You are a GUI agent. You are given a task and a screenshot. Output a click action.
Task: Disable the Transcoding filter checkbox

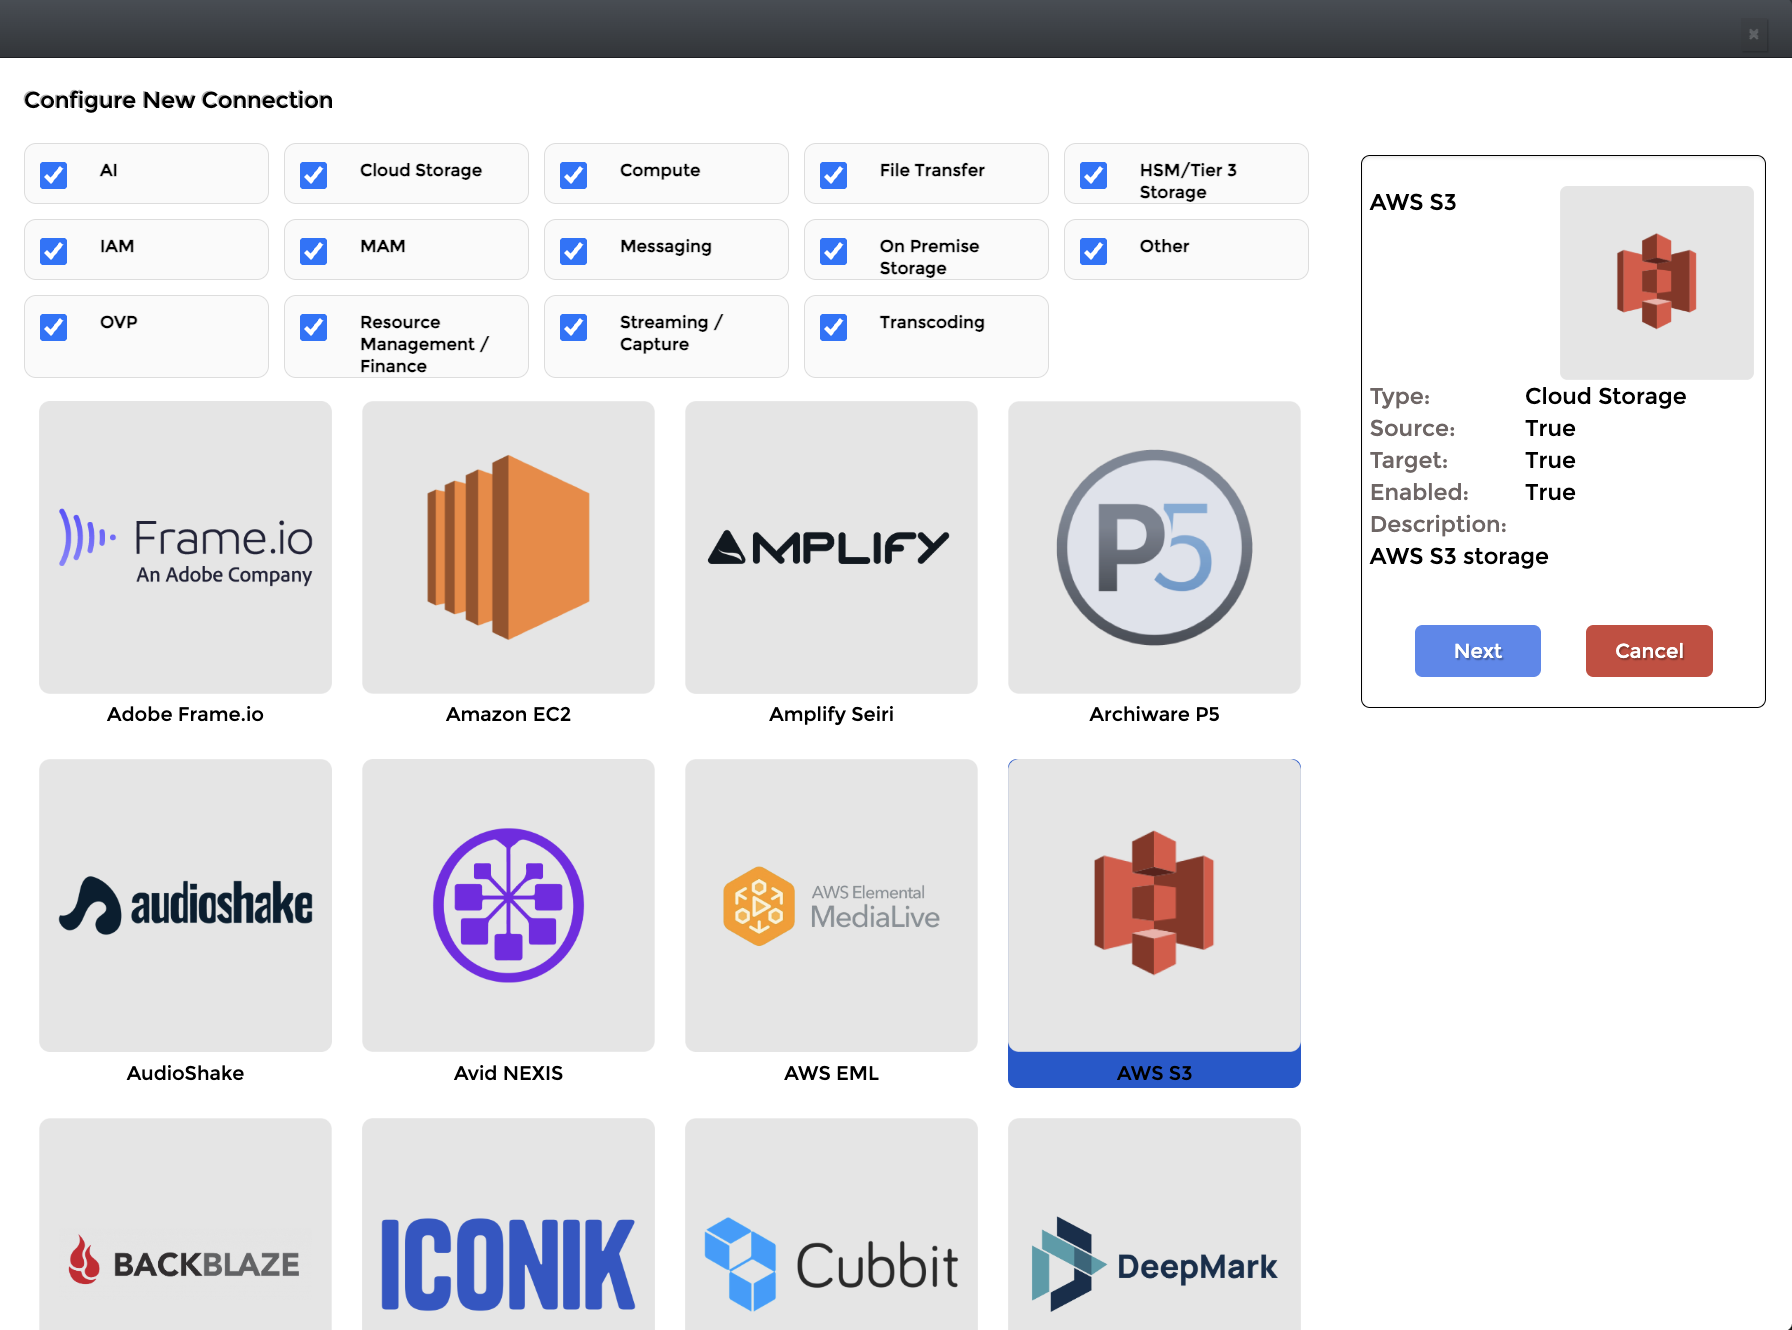point(834,327)
